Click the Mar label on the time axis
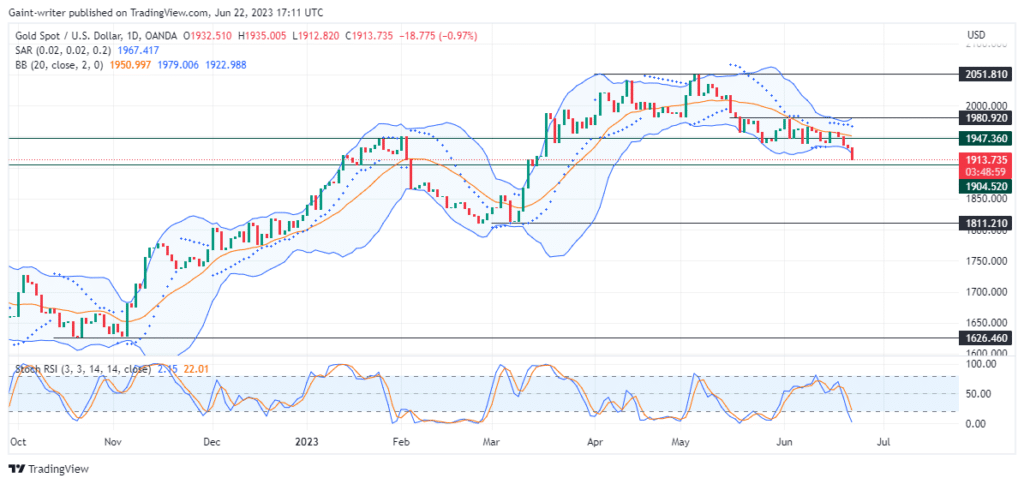Image resolution: width=1024 pixels, height=484 pixels. (490, 442)
